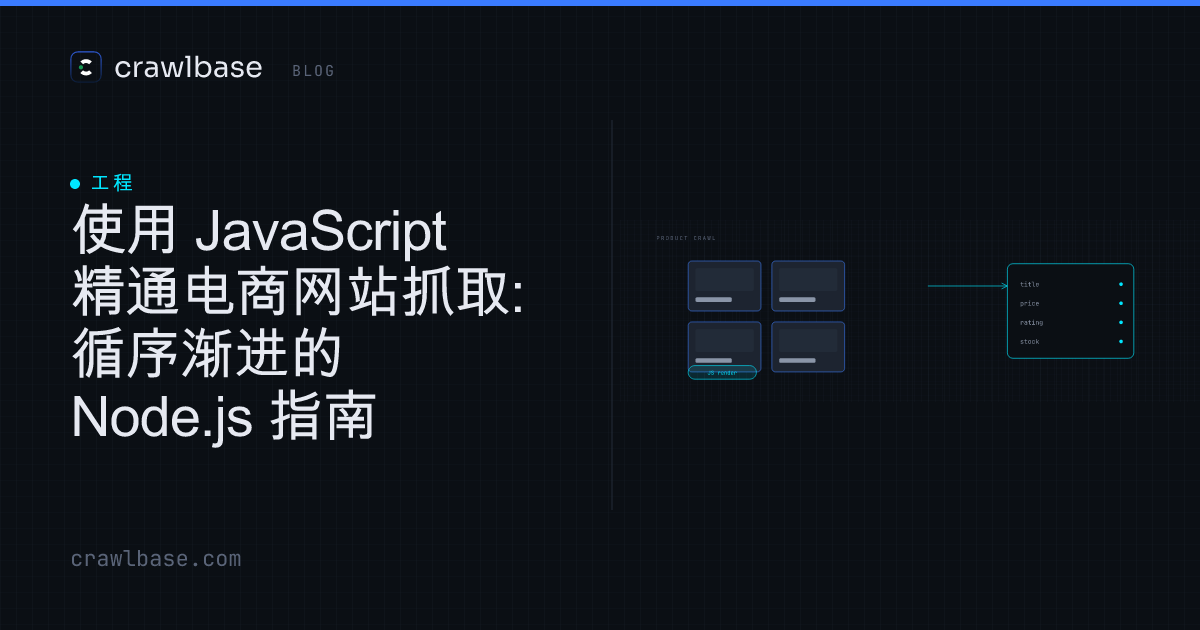1200x630 pixels.
Task: Click the 'title' field row
Action: coord(1070,284)
